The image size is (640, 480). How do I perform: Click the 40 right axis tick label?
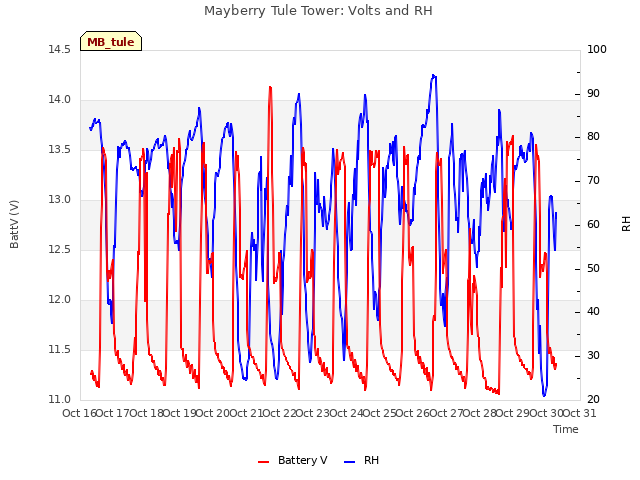(593, 312)
